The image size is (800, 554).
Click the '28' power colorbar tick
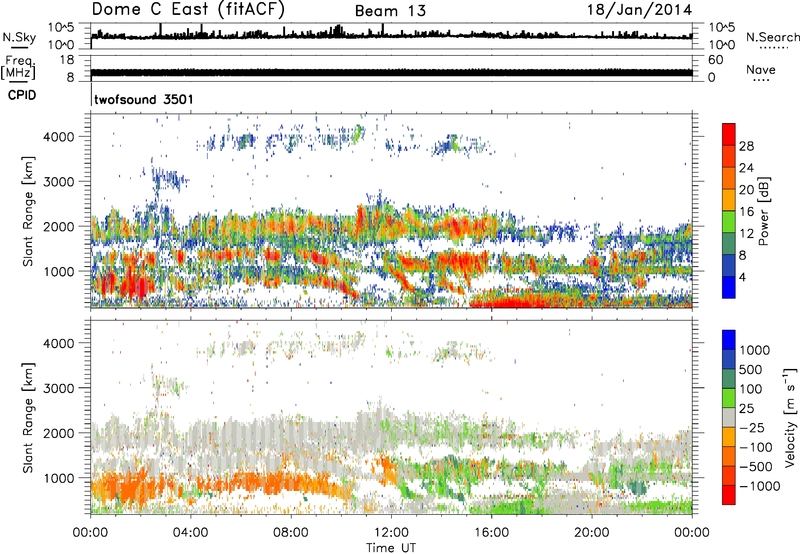[746, 146]
